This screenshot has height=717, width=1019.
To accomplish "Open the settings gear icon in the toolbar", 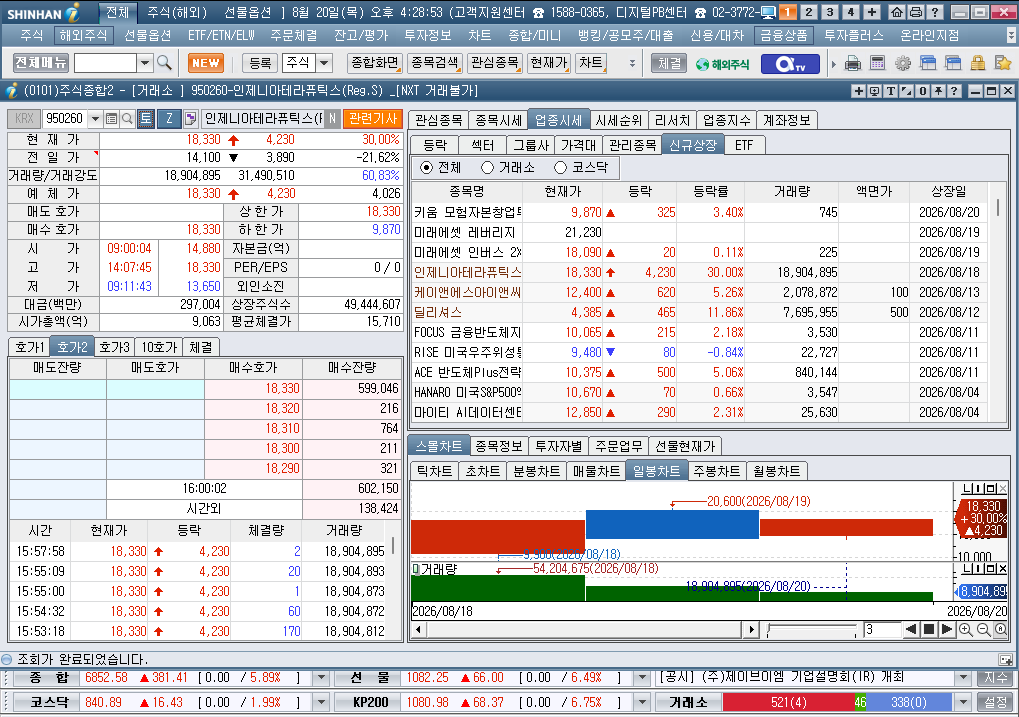I will coord(903,63).
